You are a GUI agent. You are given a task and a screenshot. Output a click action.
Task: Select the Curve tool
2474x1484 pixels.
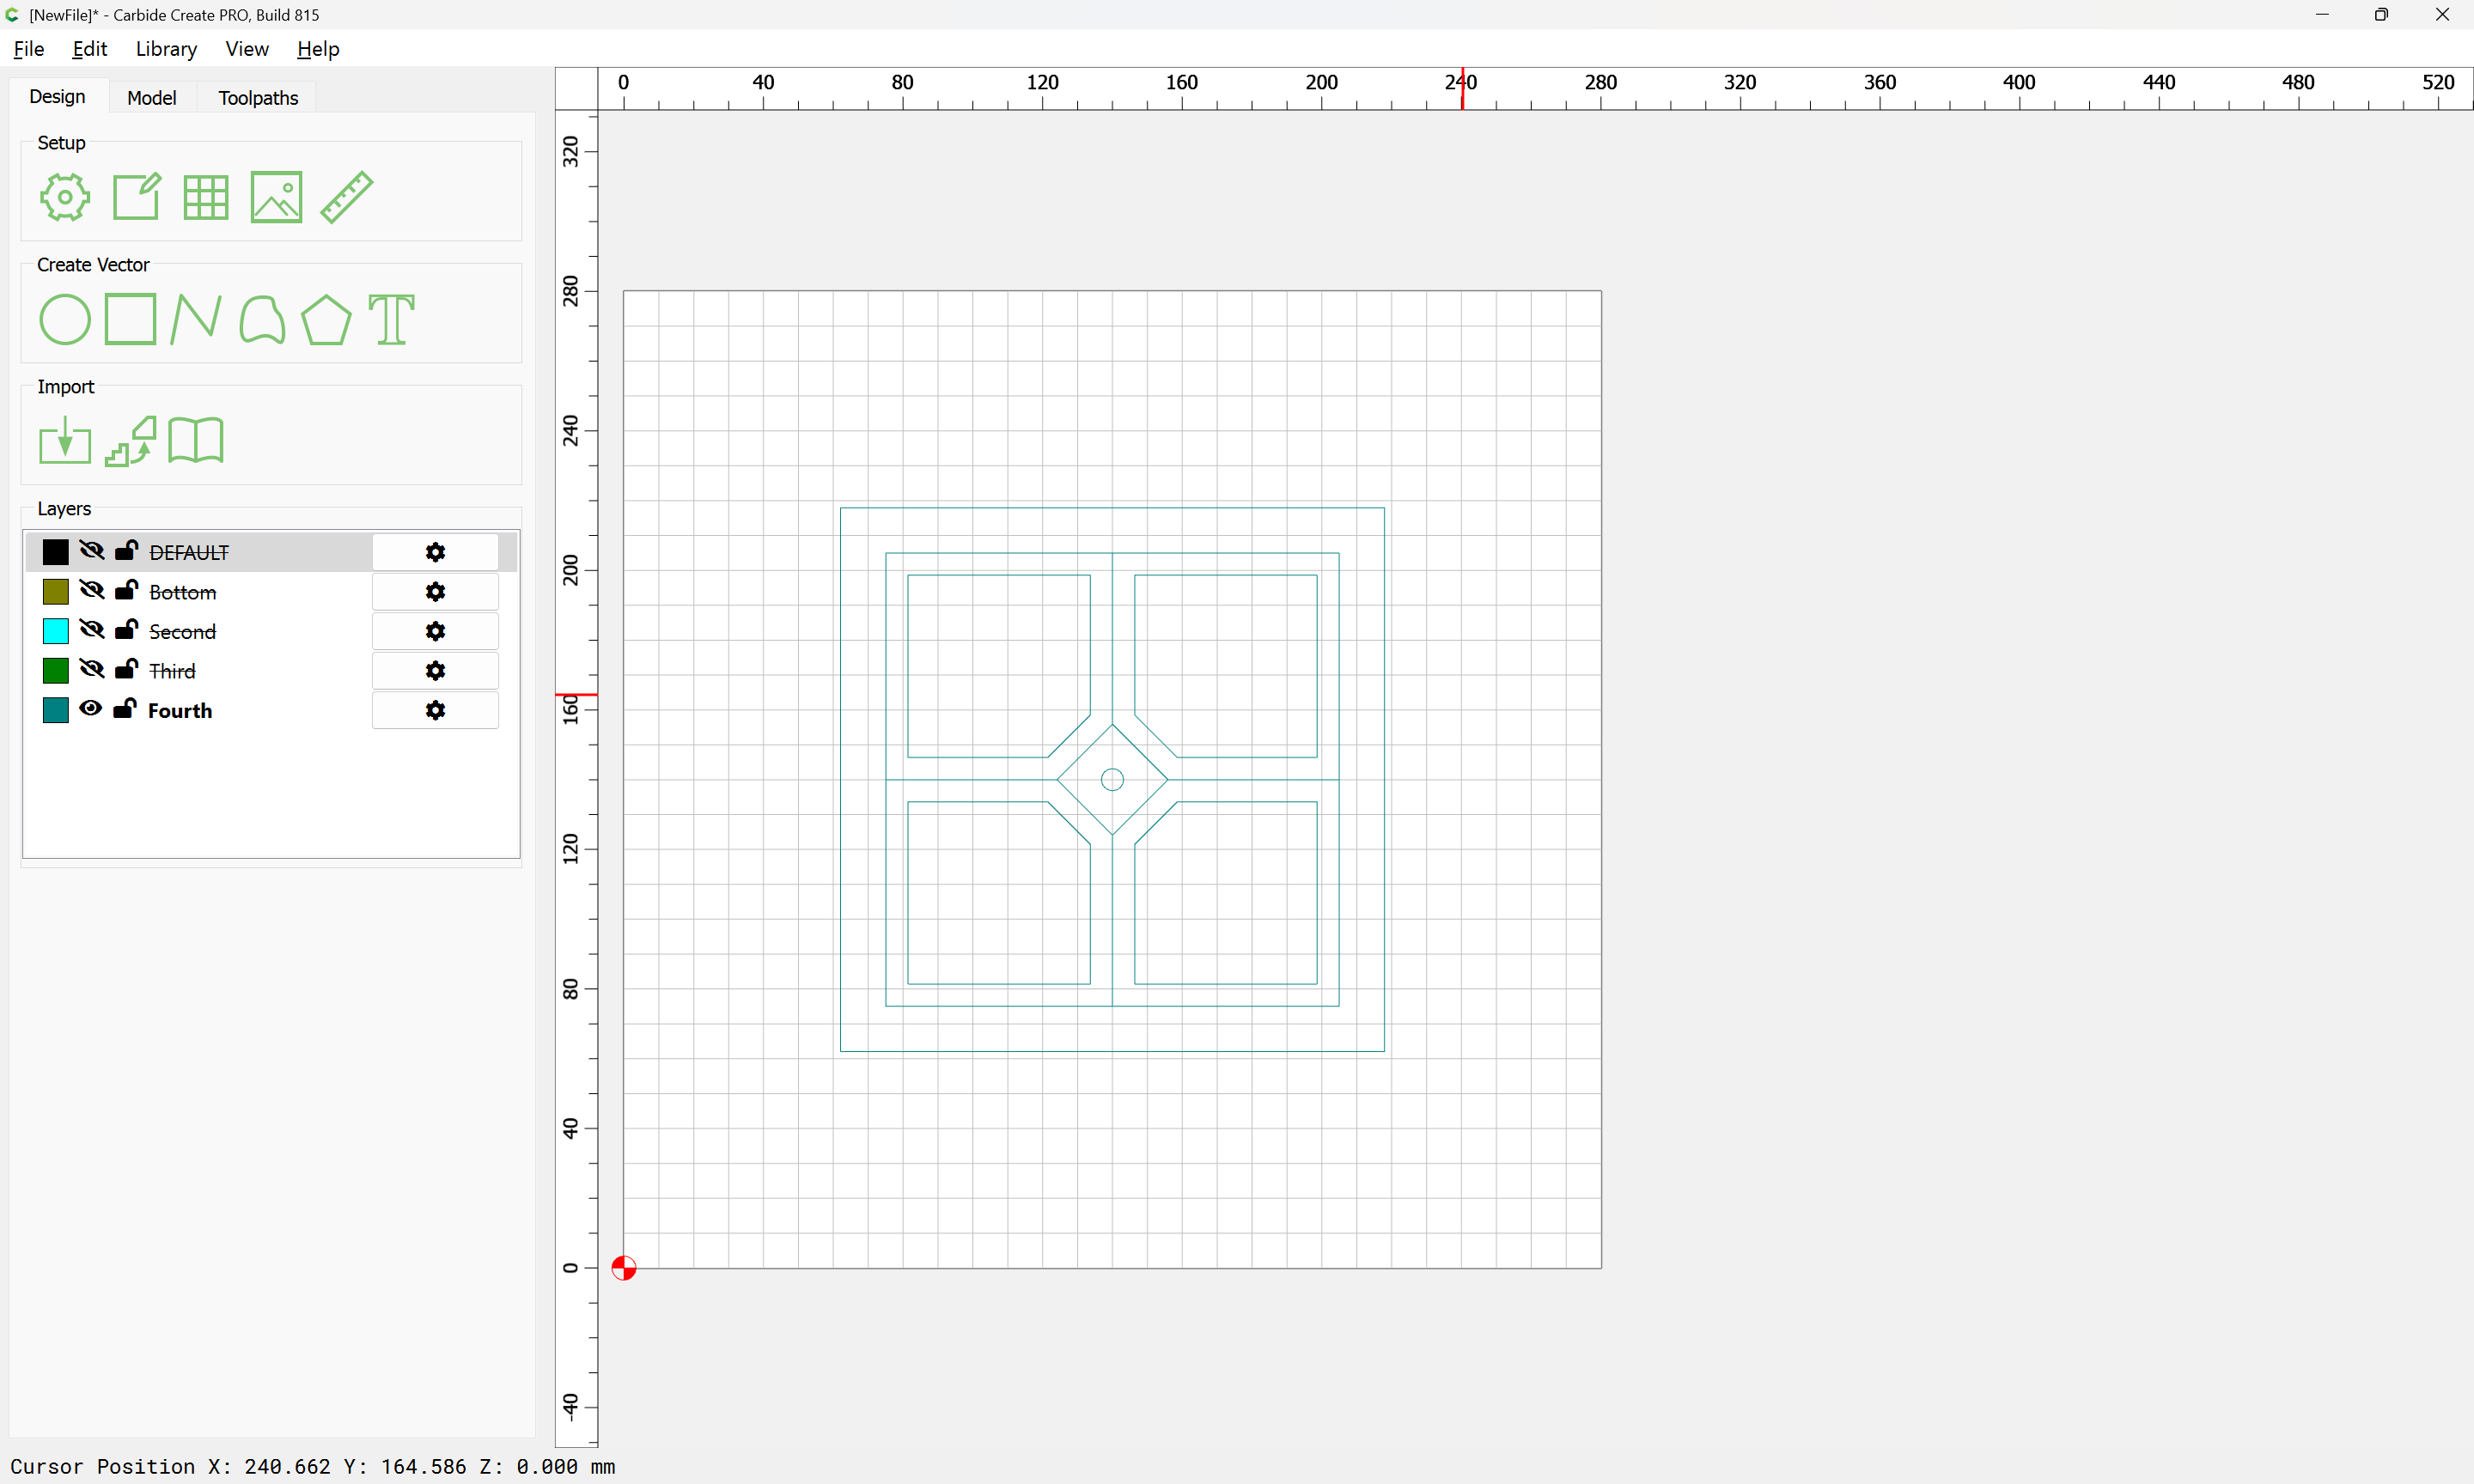[x=262, y=320]
